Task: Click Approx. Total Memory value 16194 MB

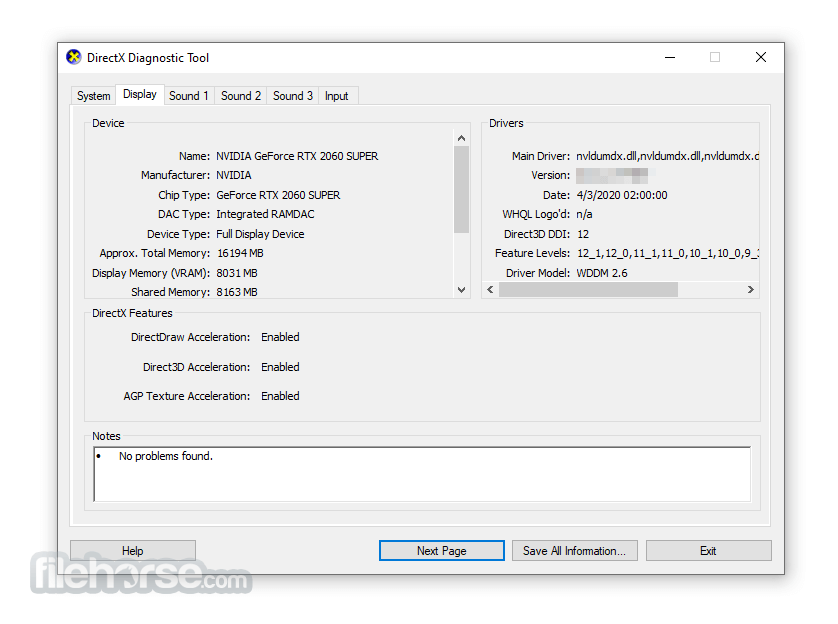Action: pos(240,253)
